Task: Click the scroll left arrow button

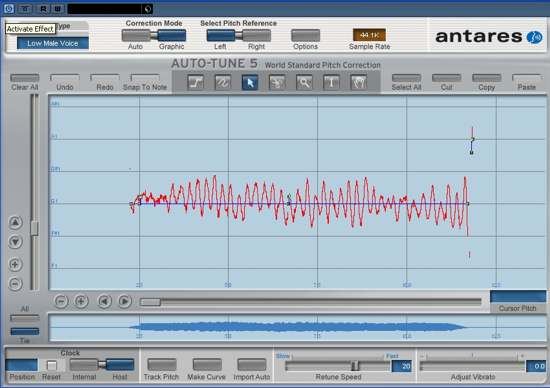Action: point(104,301)
